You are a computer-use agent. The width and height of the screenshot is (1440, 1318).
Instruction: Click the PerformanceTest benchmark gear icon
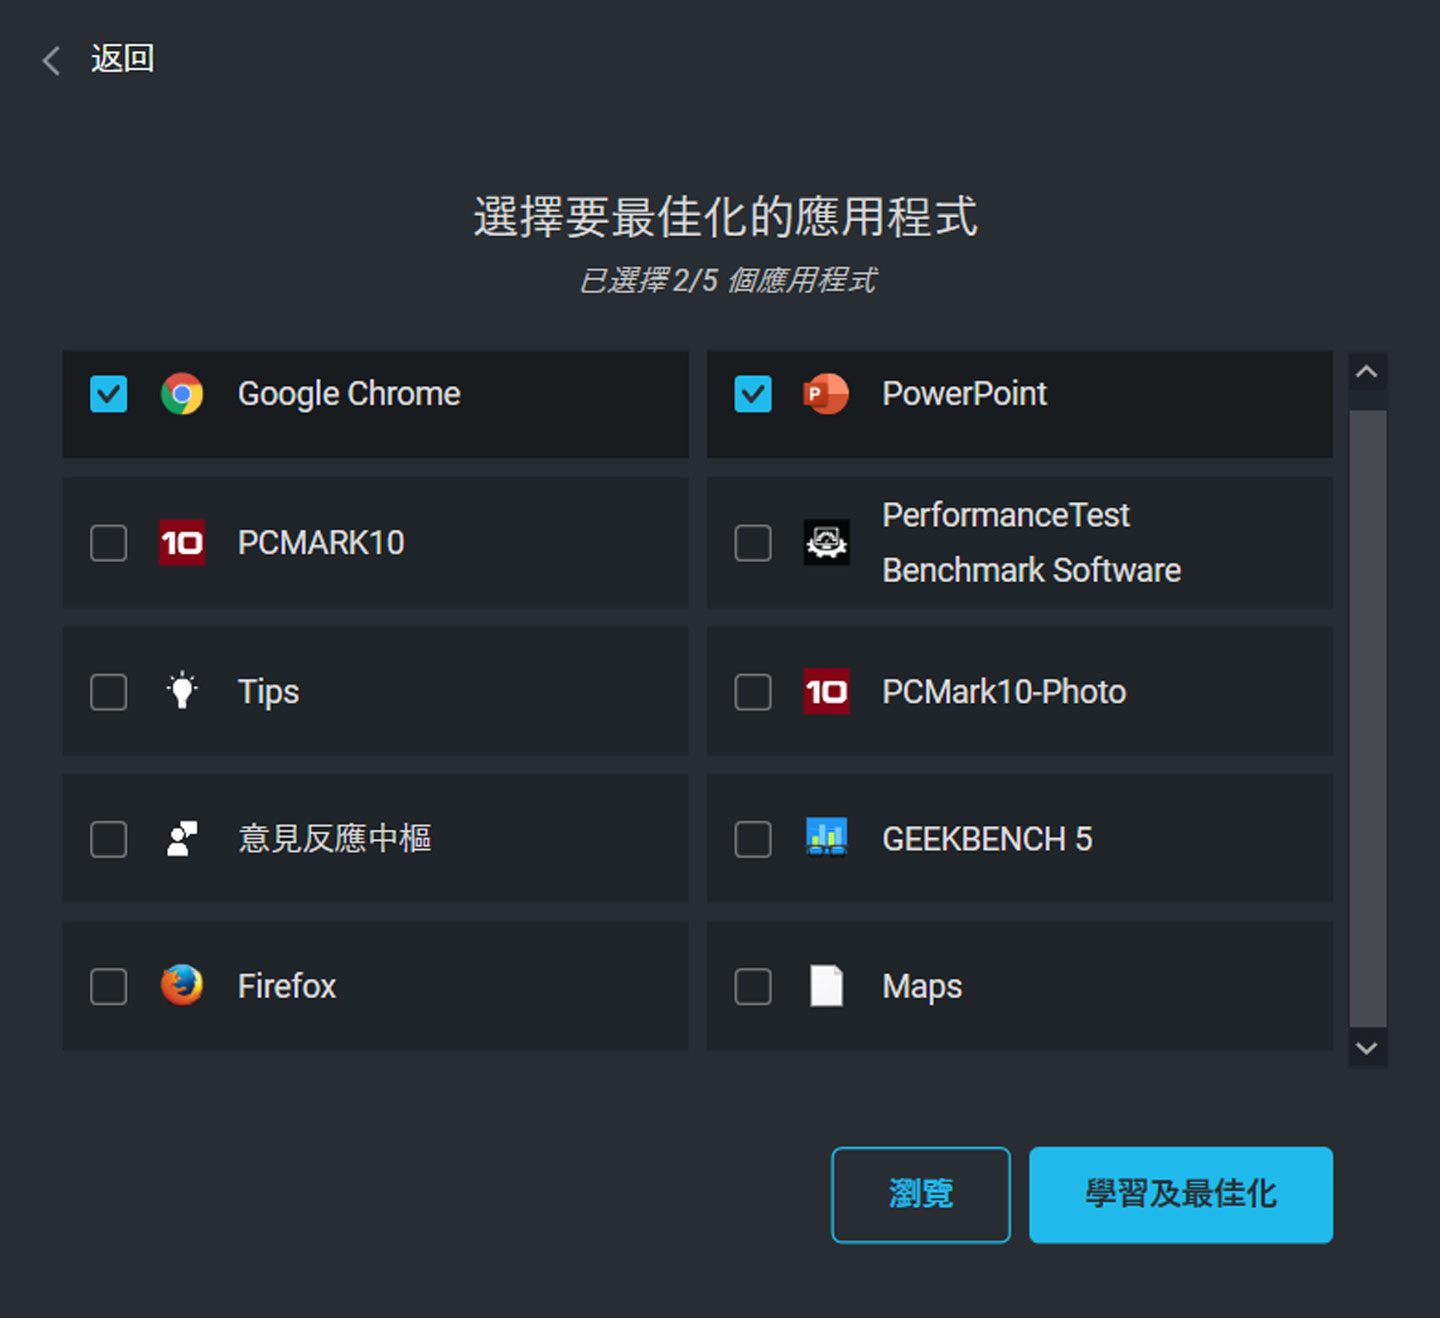pyautogui.click(x=826, y=543)
